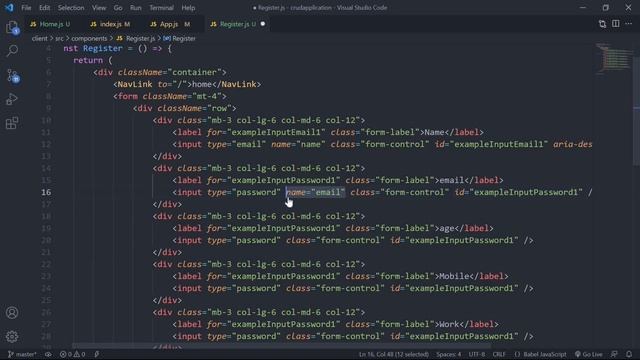The width and height of the screenshot is (640, 360).
Task: Split the editor right
Action: point(616,24)
